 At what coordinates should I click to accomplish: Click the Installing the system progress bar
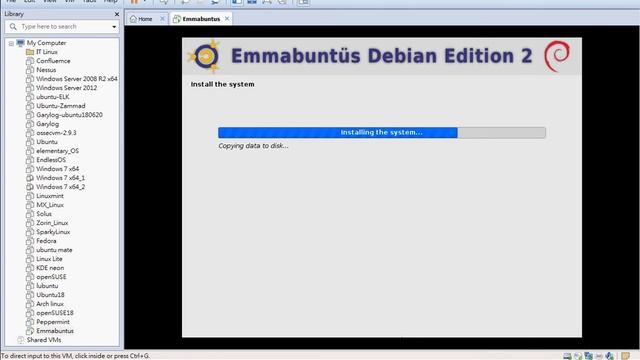382,132
